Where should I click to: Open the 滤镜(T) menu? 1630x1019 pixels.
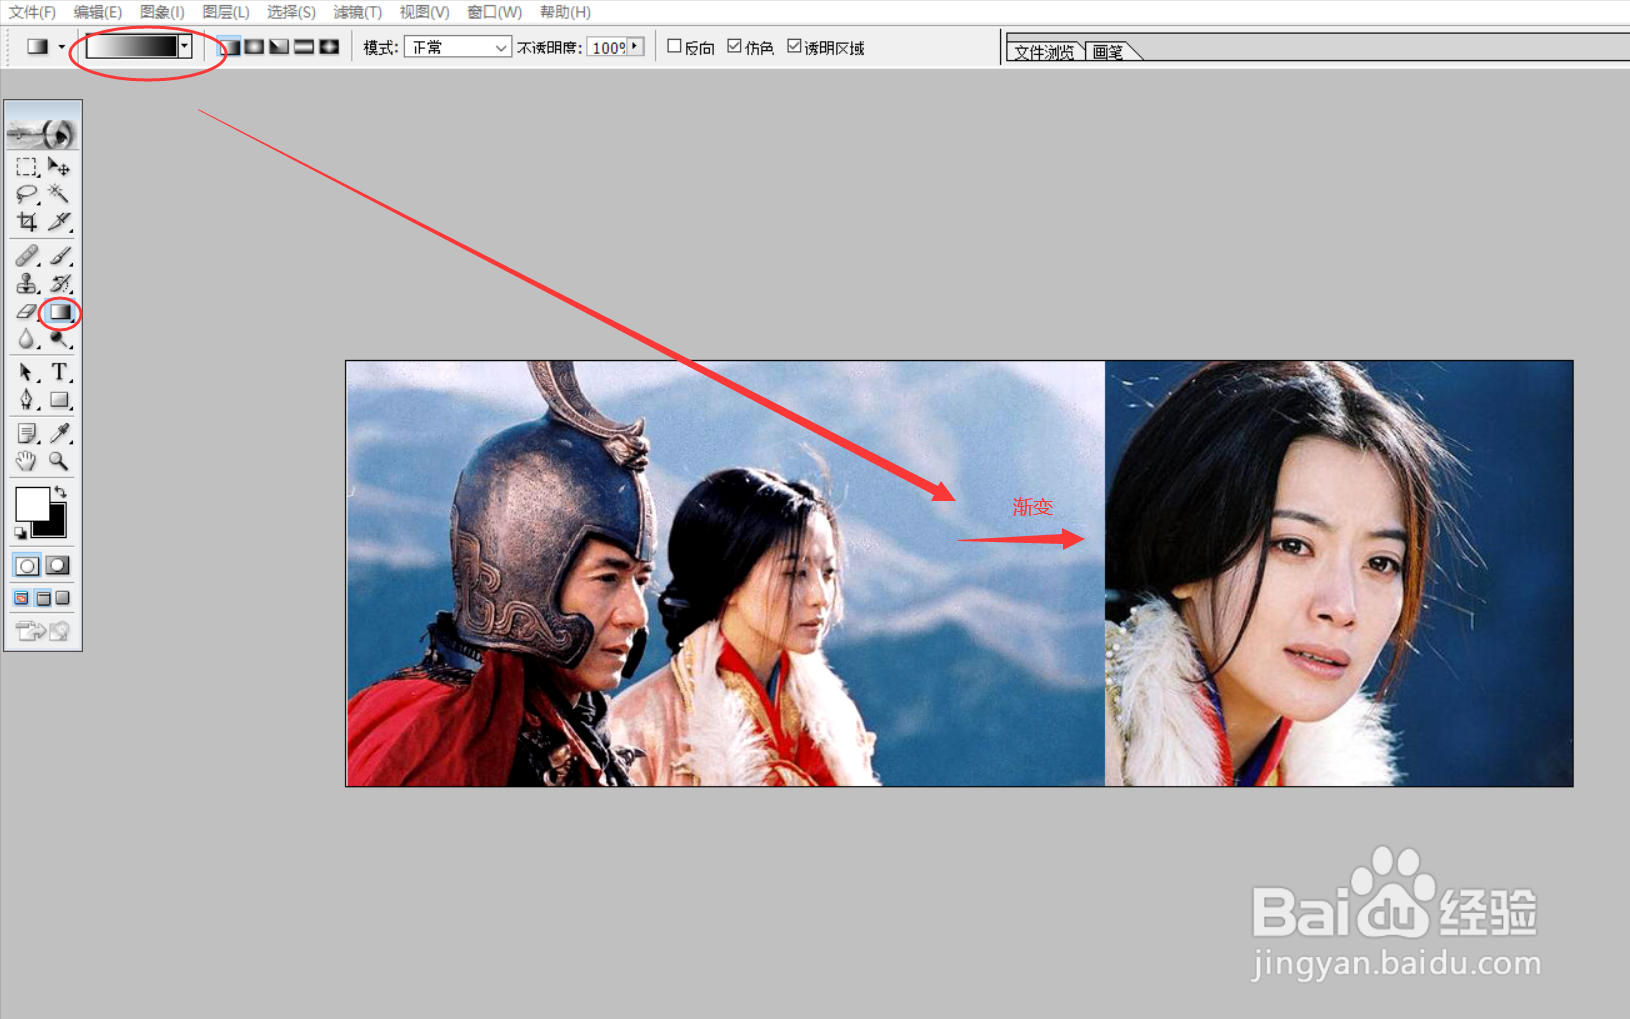[357, 12]
